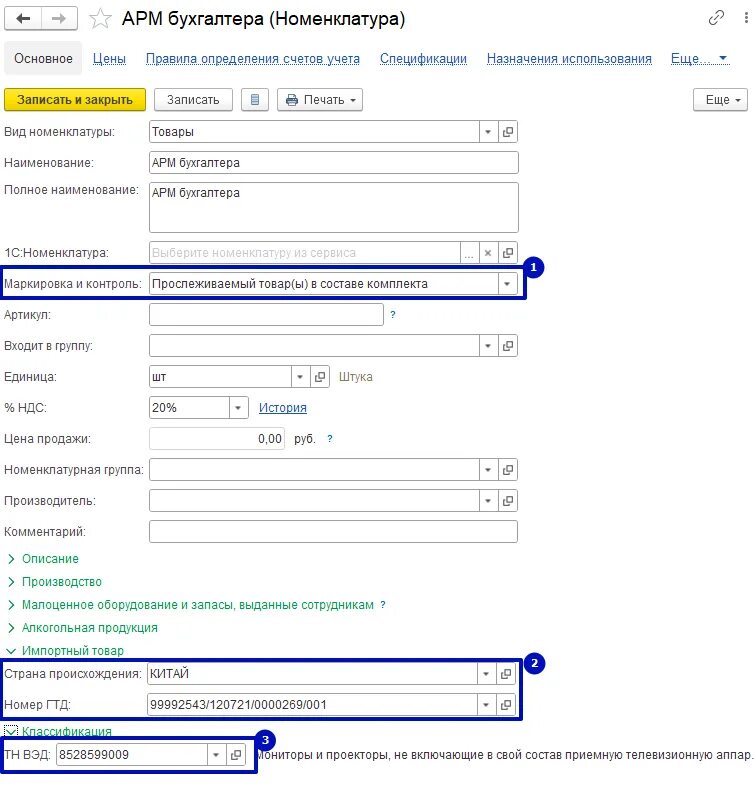Open Входит в группу dropdown arrow

coord(488,346)
